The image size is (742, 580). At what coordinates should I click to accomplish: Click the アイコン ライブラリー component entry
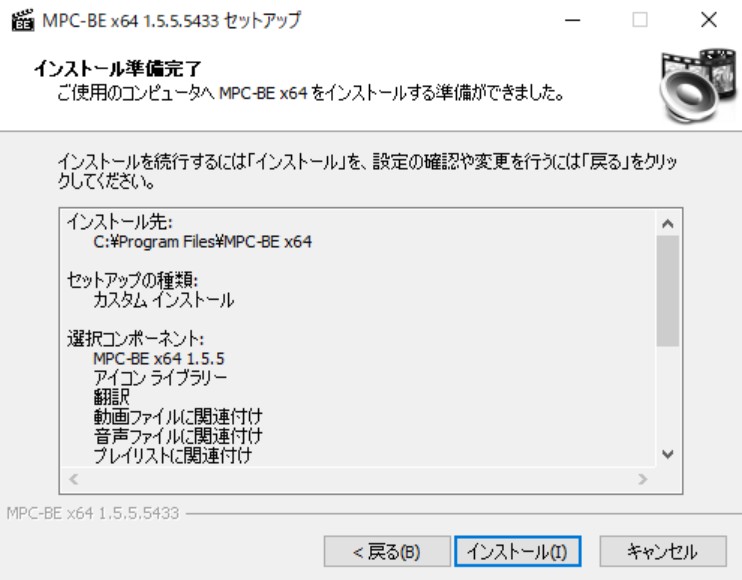pyautogui.click(x=160, y=378)
